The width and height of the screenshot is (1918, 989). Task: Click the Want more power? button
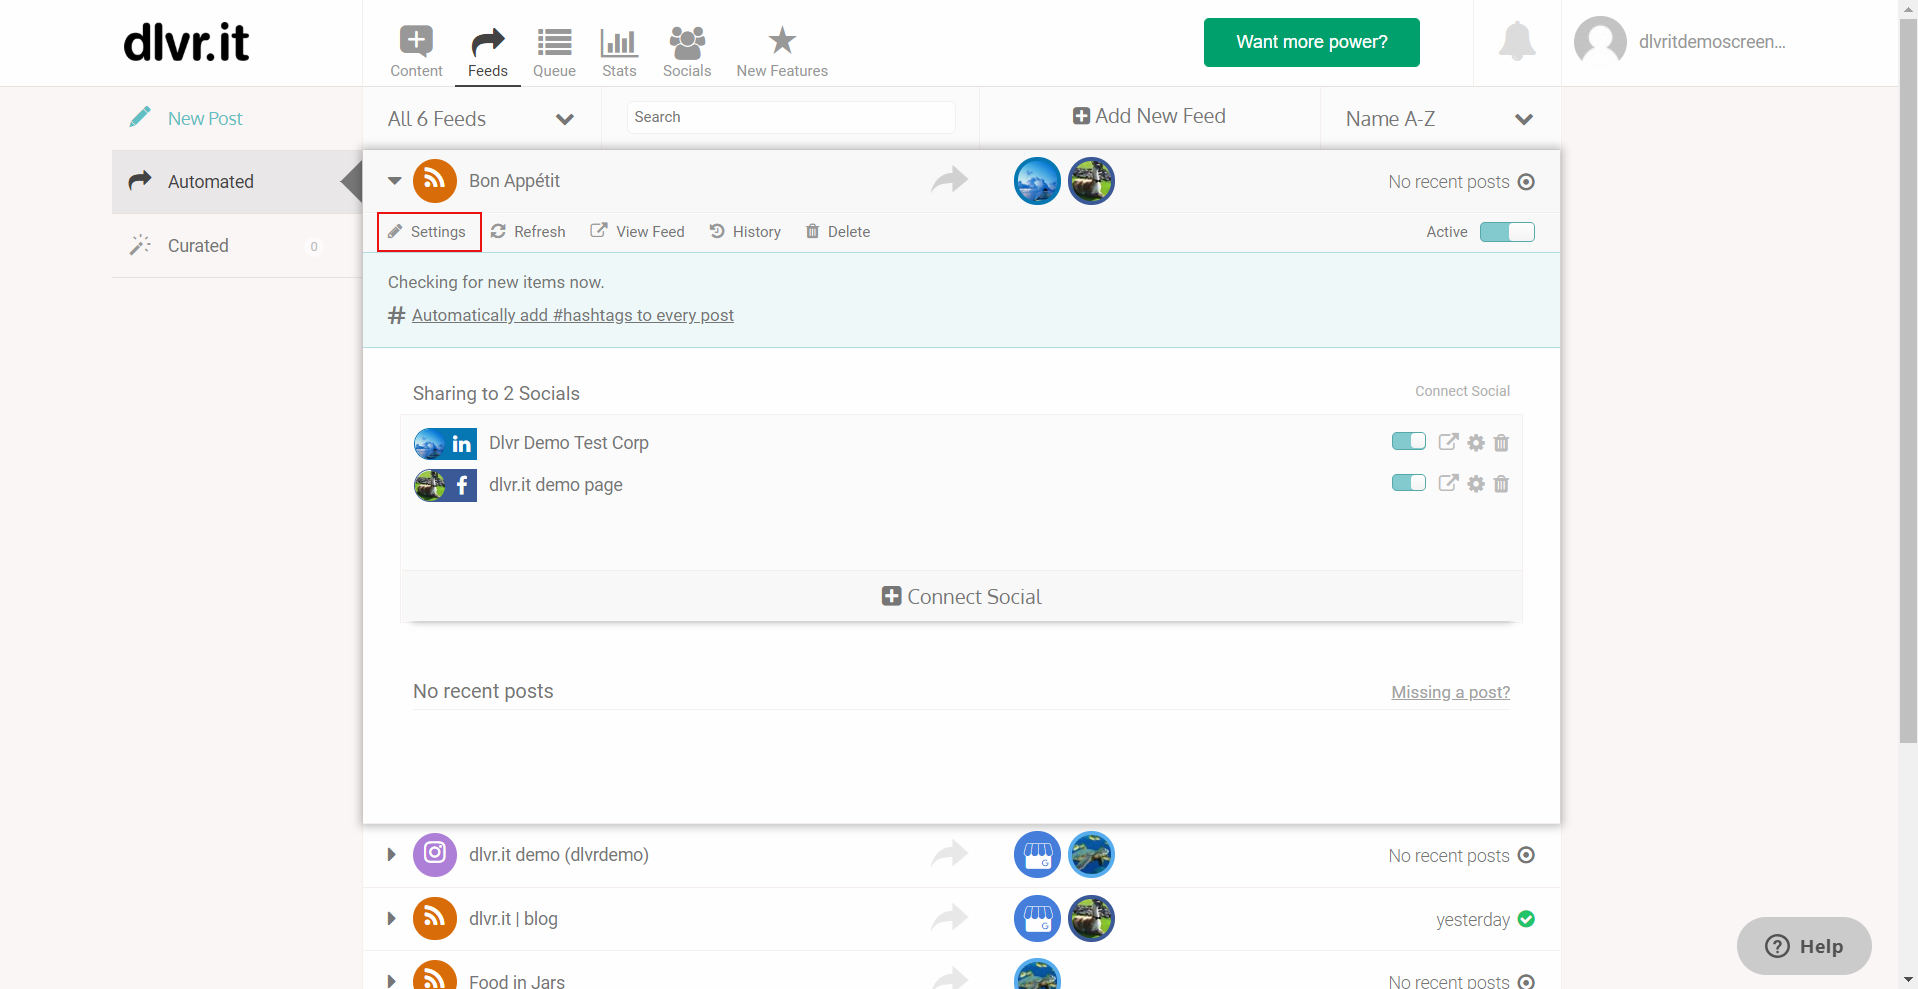[1311, 42]
